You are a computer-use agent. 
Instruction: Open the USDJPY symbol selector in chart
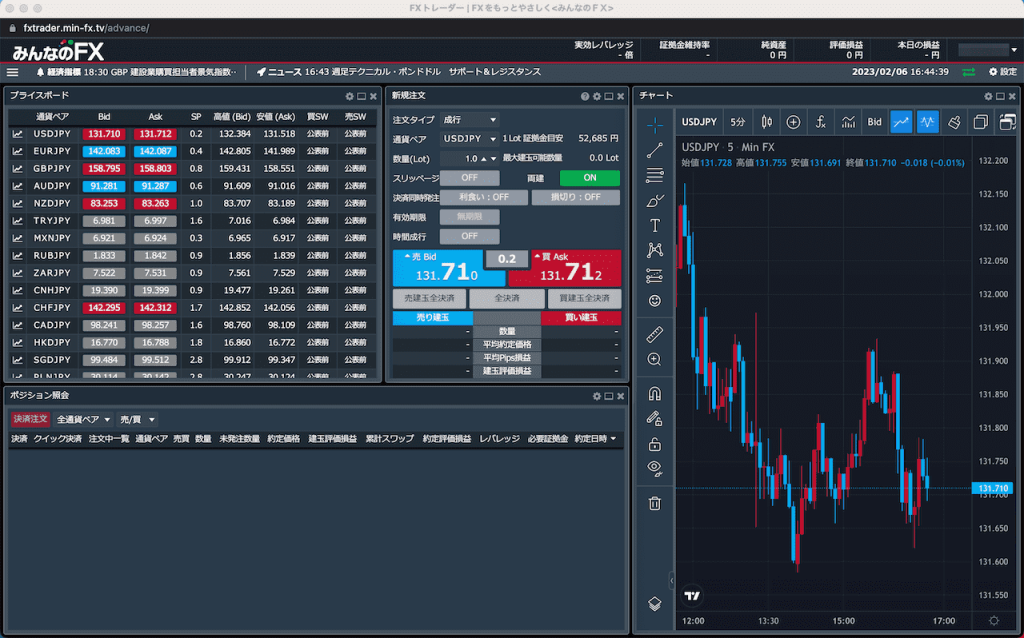[x=699, y=122]
